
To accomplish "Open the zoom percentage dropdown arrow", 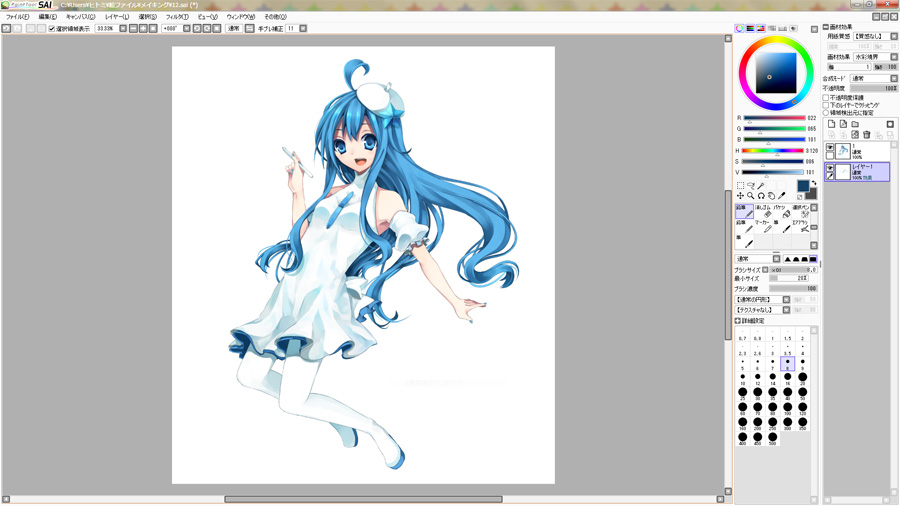I will coord(123,28).
